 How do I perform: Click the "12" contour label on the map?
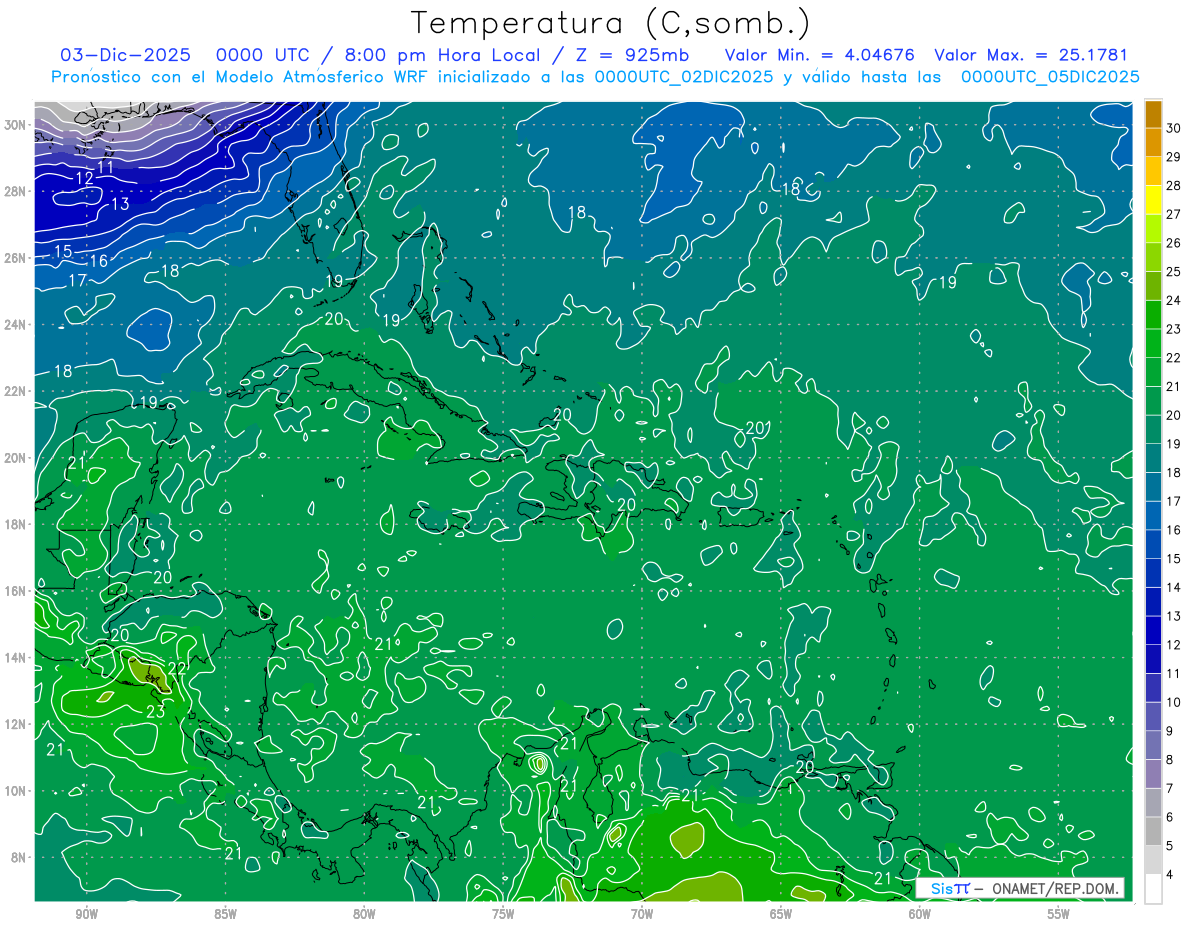click(84, 178)
